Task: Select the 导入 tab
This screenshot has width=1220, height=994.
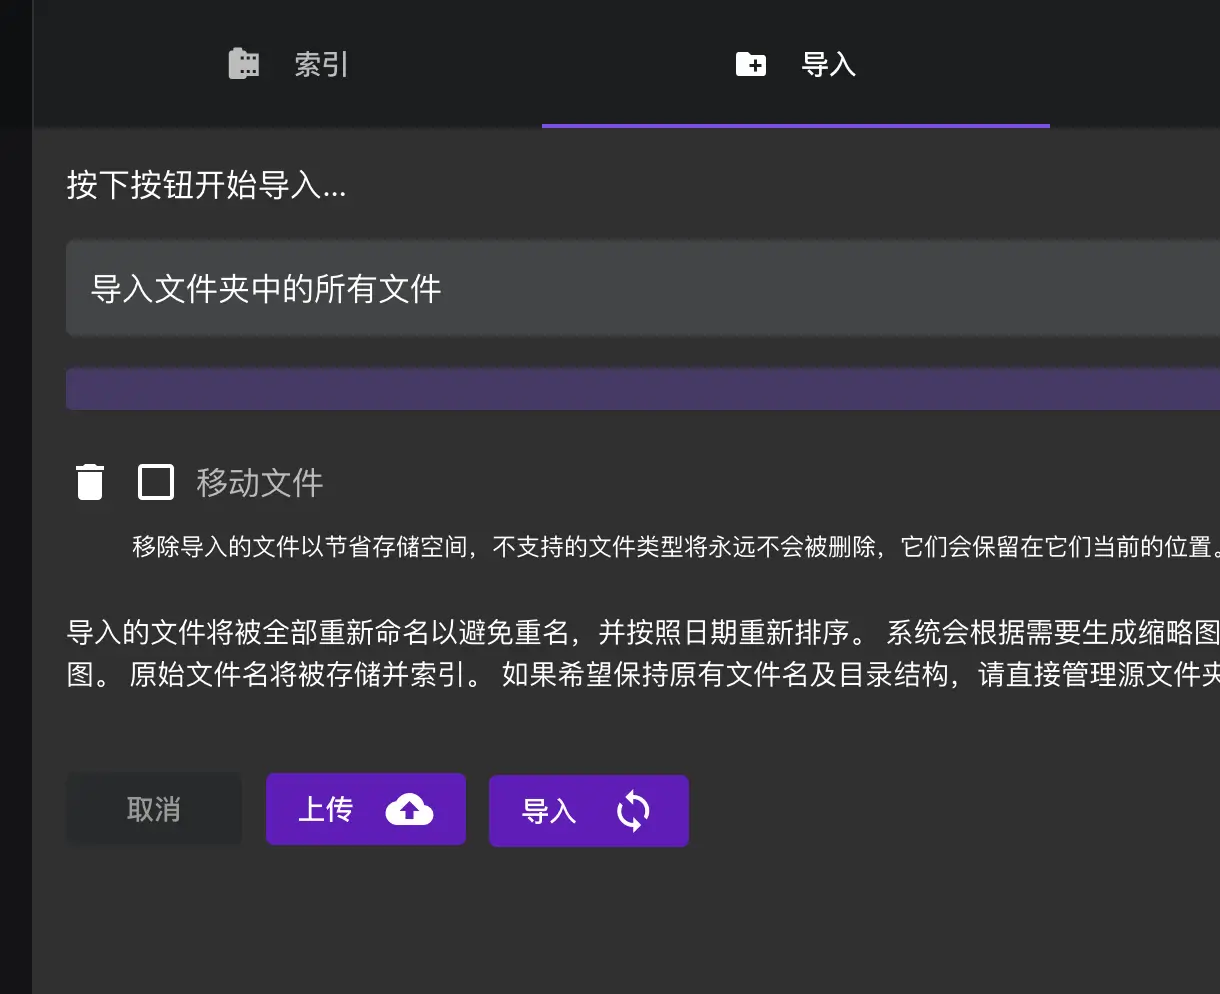Action: coord(796,65)
